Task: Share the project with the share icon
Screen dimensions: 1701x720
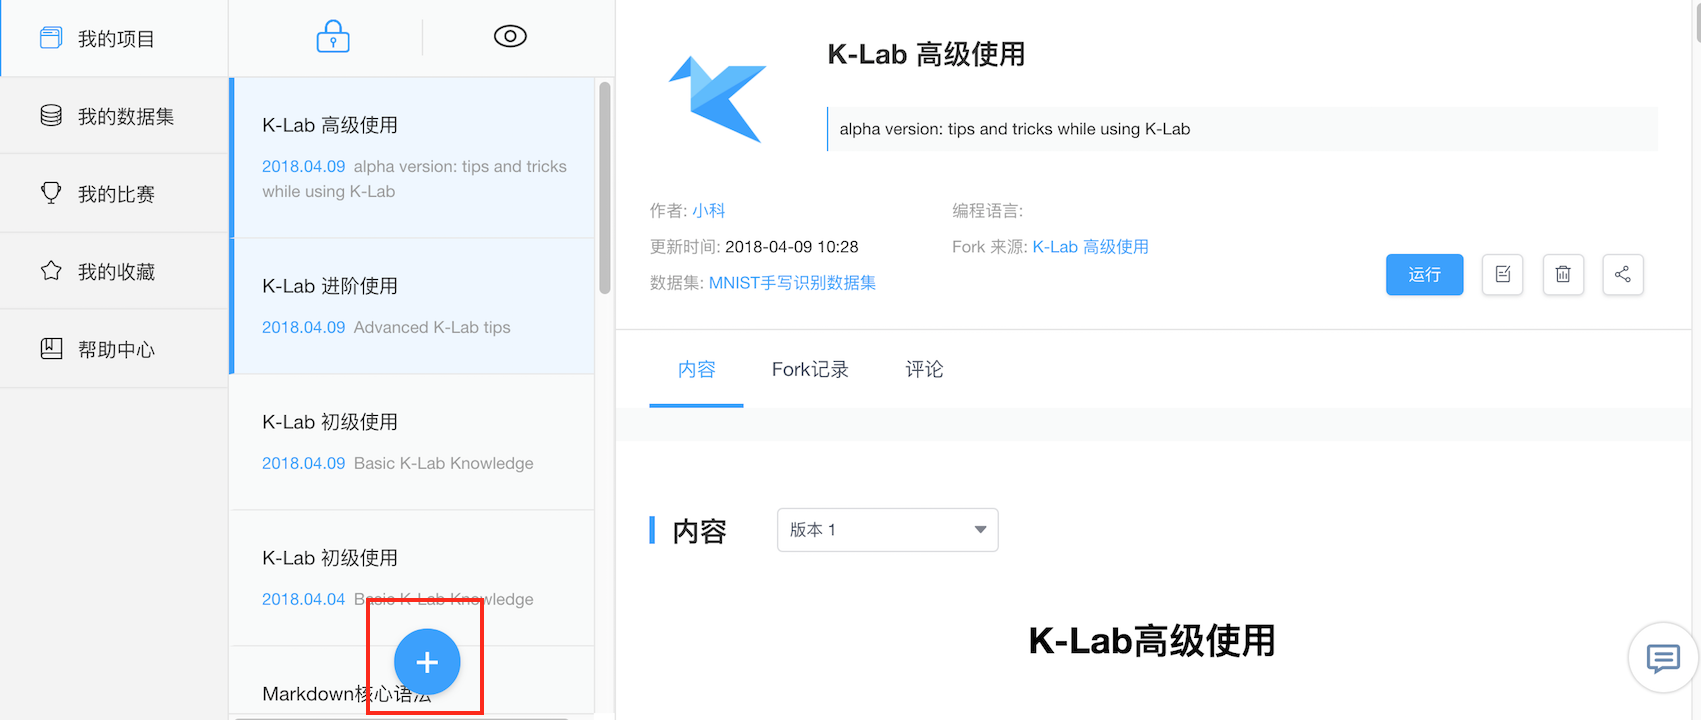Action: (x=1623, y=275)
